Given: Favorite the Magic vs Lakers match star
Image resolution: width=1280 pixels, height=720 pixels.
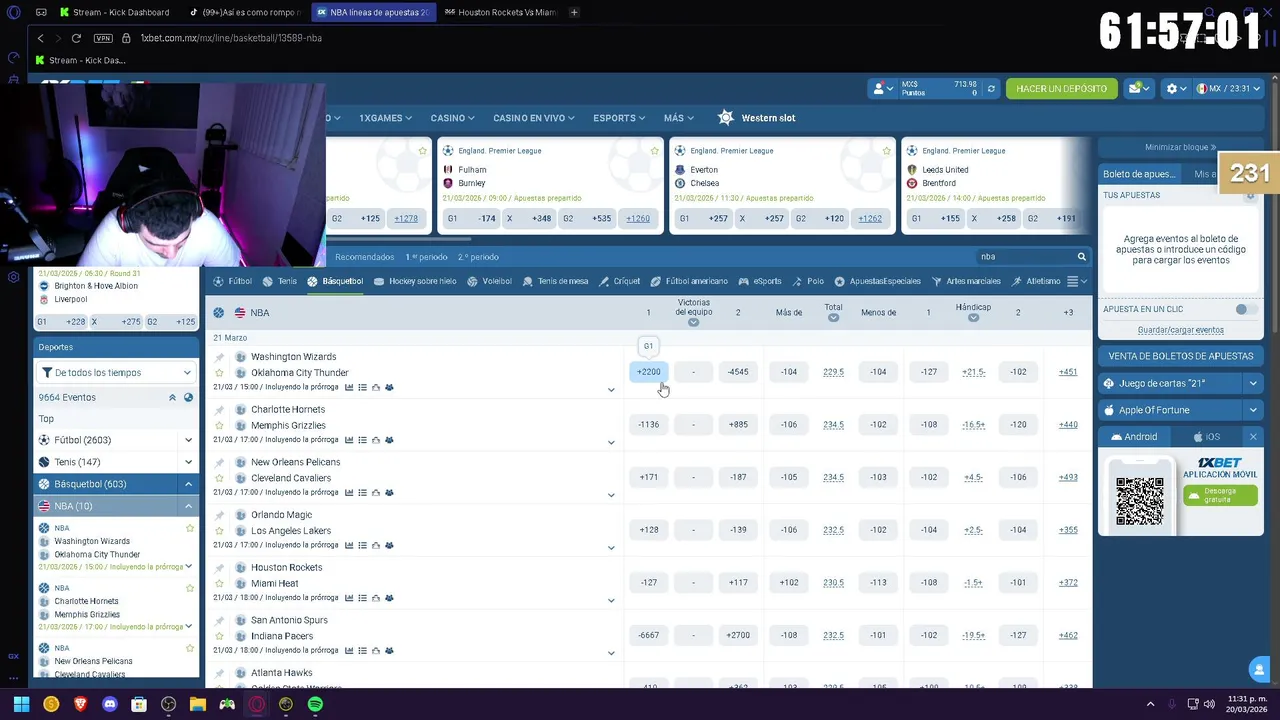Looking at the screenshot, I should [x=219, y=532].
